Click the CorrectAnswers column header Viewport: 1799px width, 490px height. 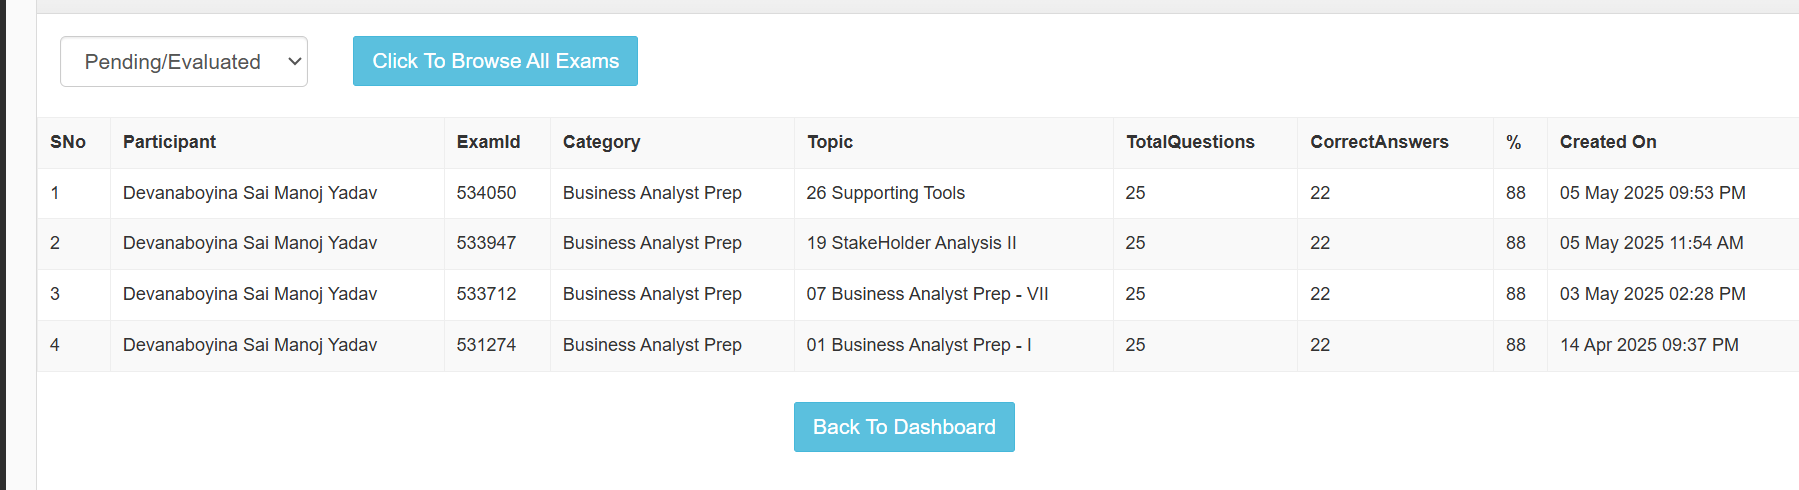[x=1379, y=142]
